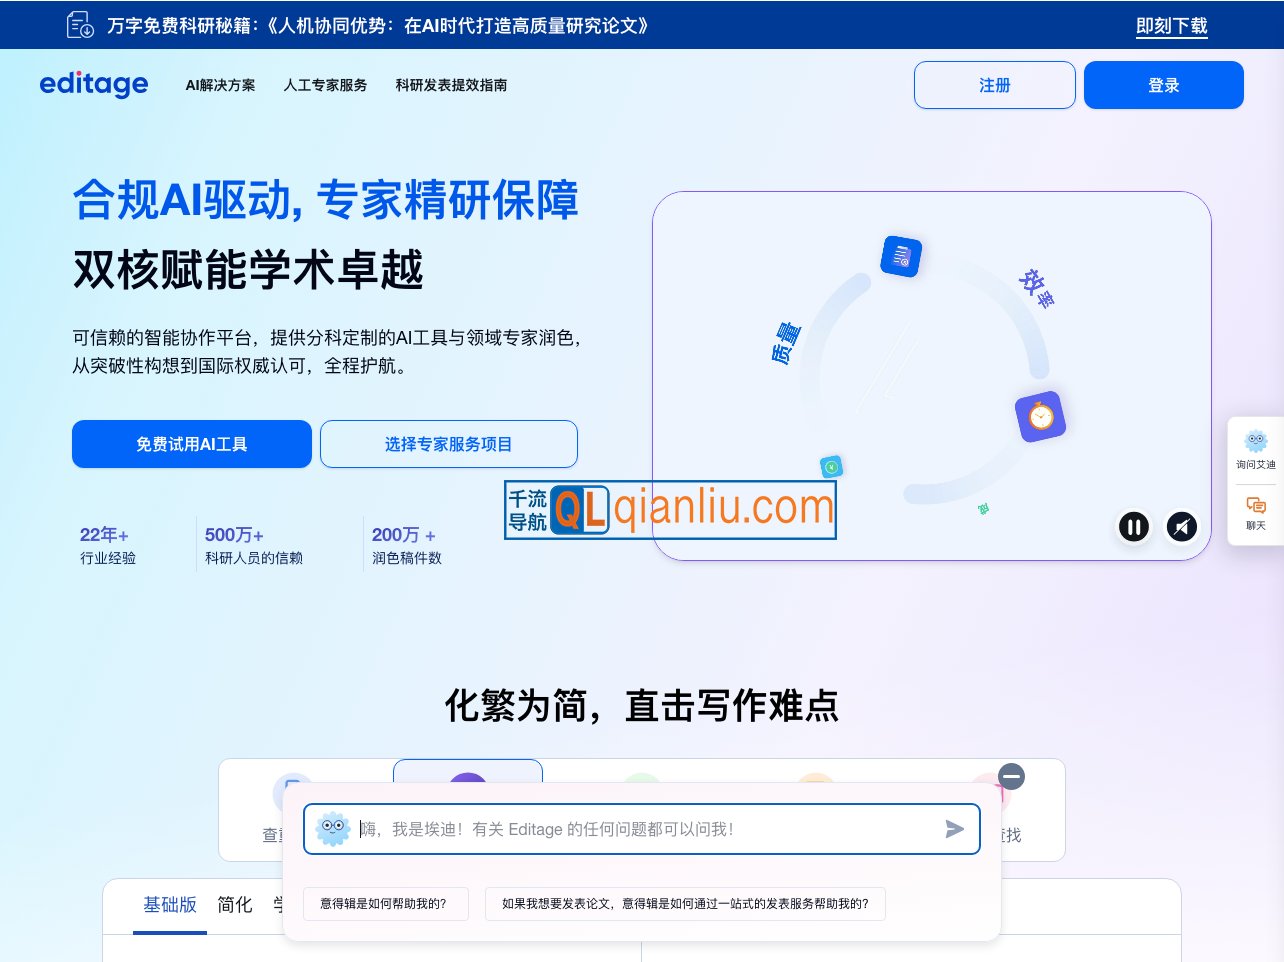Select the suggested question 意得辑是如何帮助我的?
This screenshot has width=1284, height=962.
click(x=386, y=903)
